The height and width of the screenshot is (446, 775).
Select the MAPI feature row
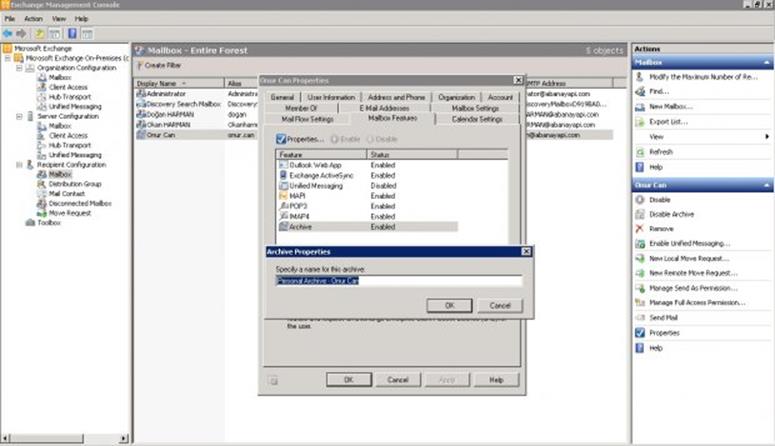[x=367, y=196]
